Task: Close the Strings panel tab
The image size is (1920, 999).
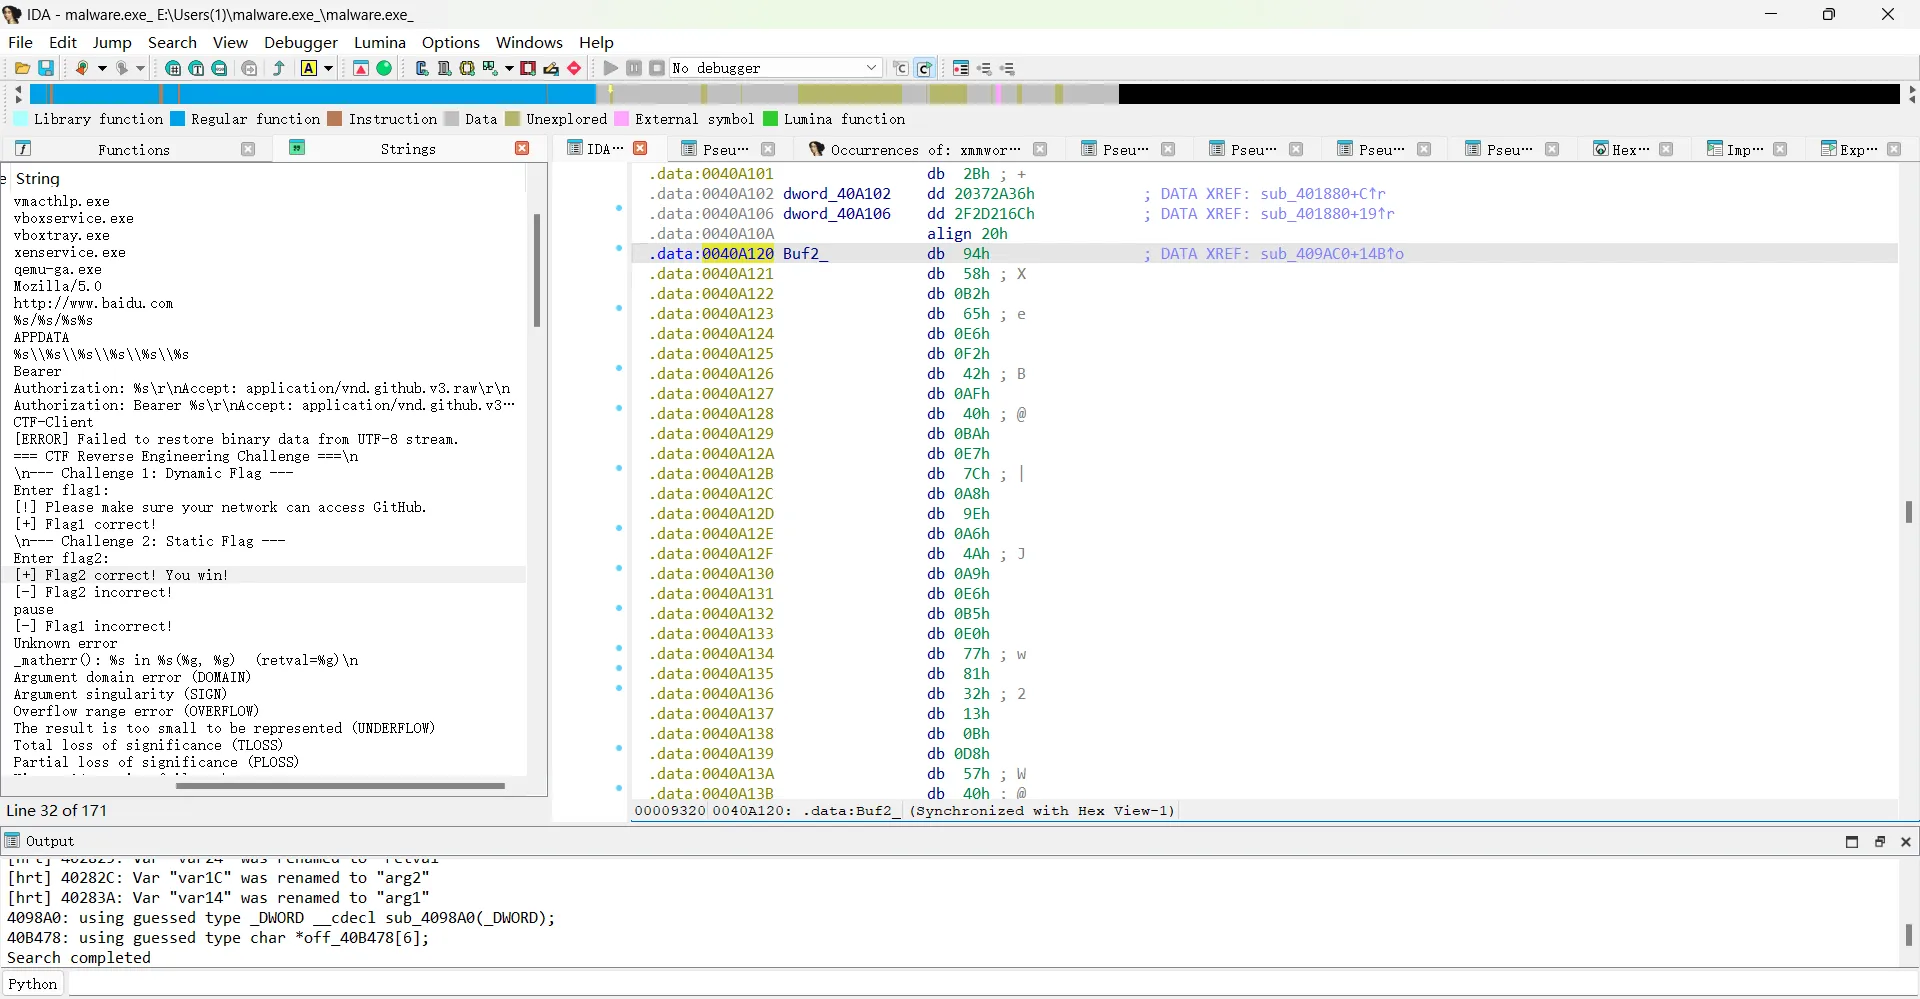Action: click(x=522, y=149)
